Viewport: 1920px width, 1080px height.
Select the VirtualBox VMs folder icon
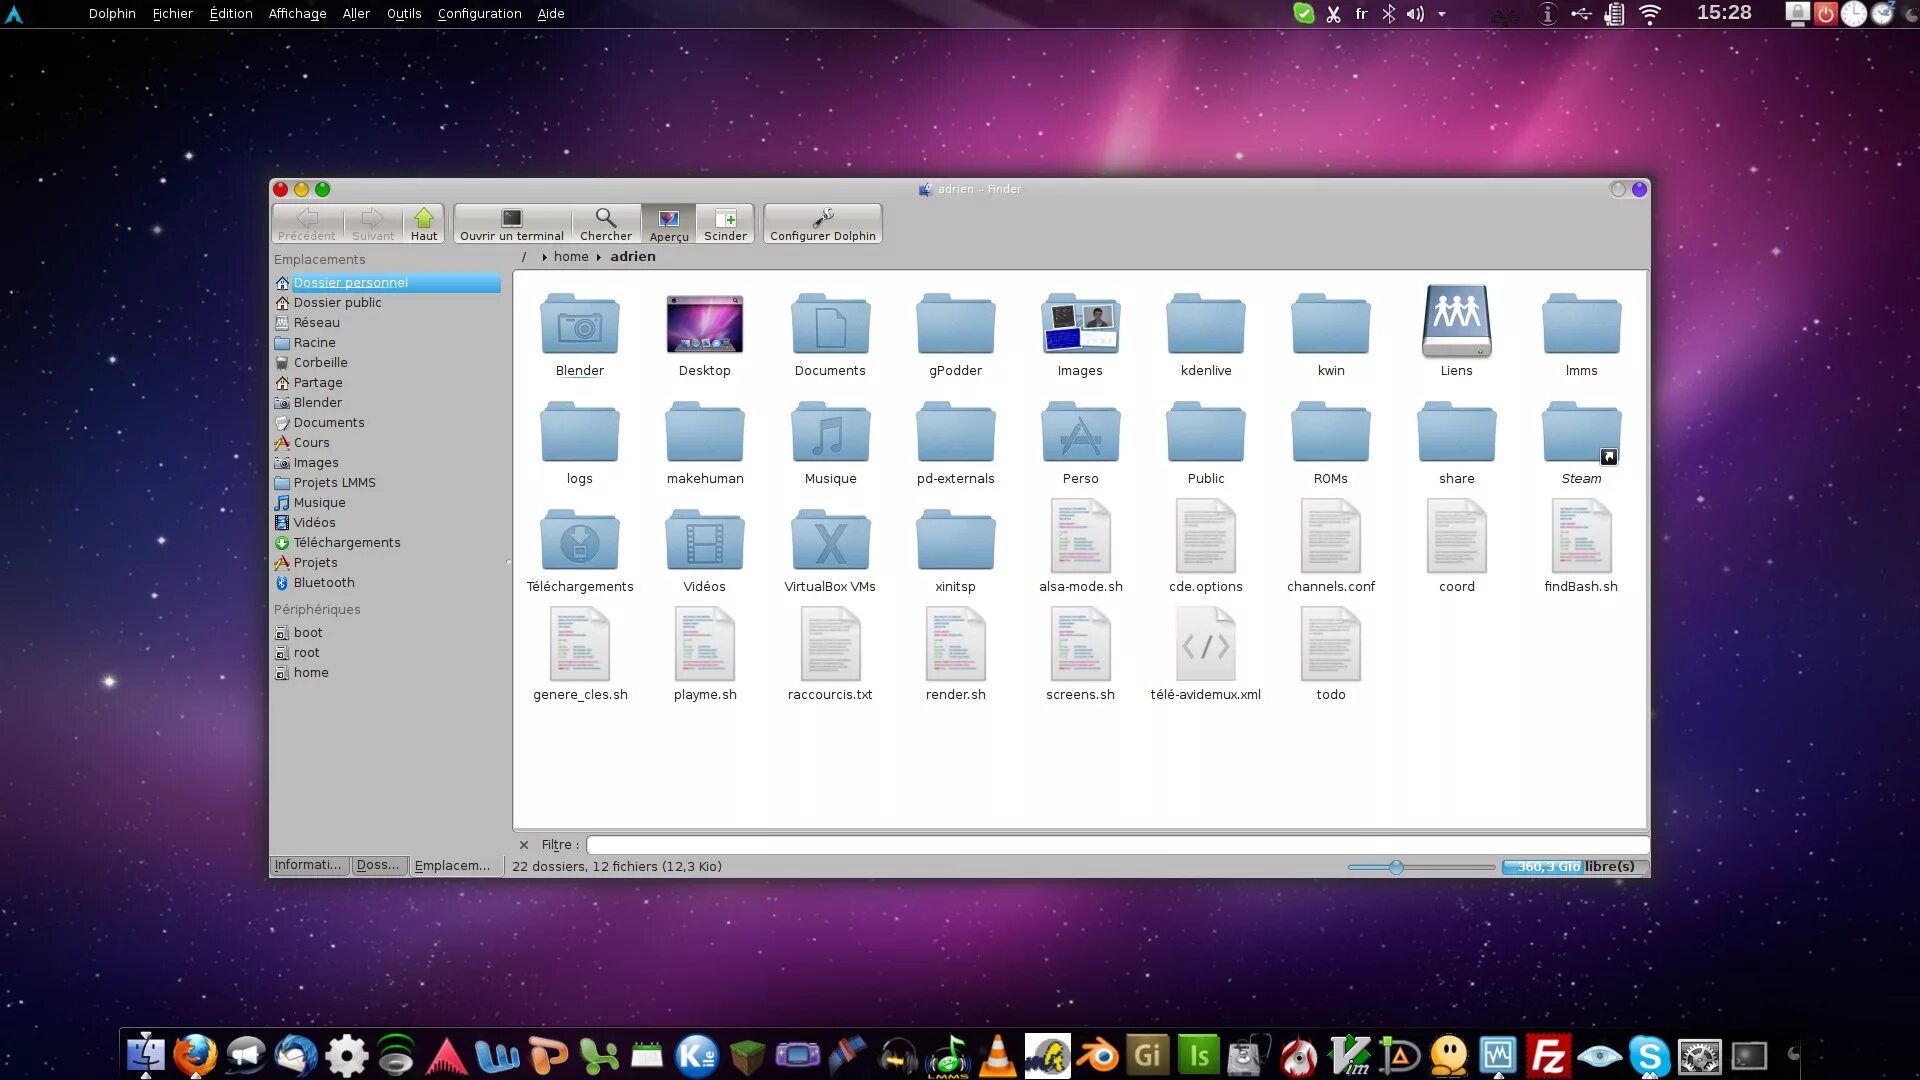pyautogui.click(x=830, y=540)
